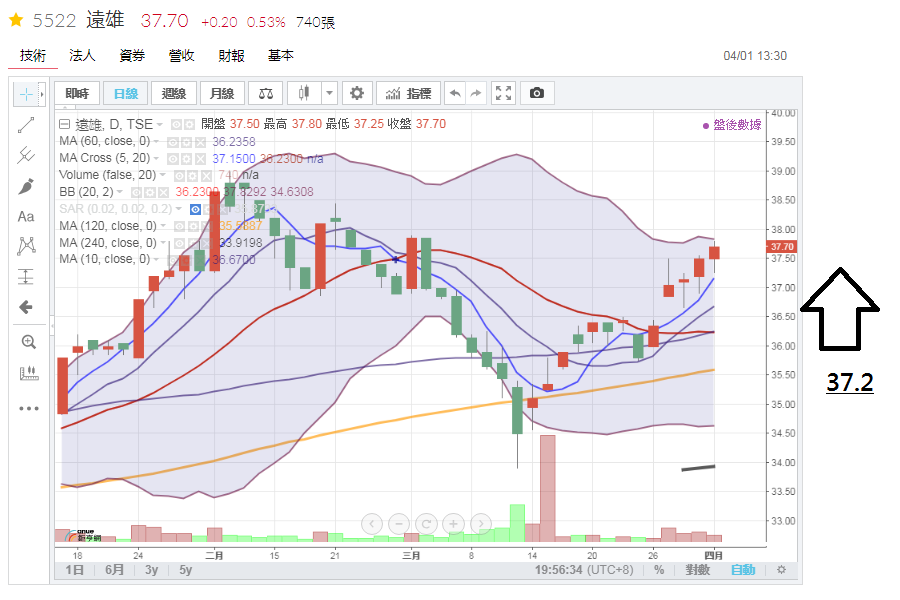
Task: Open dropdown for MA (60, close, 0)
Action: (156, 142)
